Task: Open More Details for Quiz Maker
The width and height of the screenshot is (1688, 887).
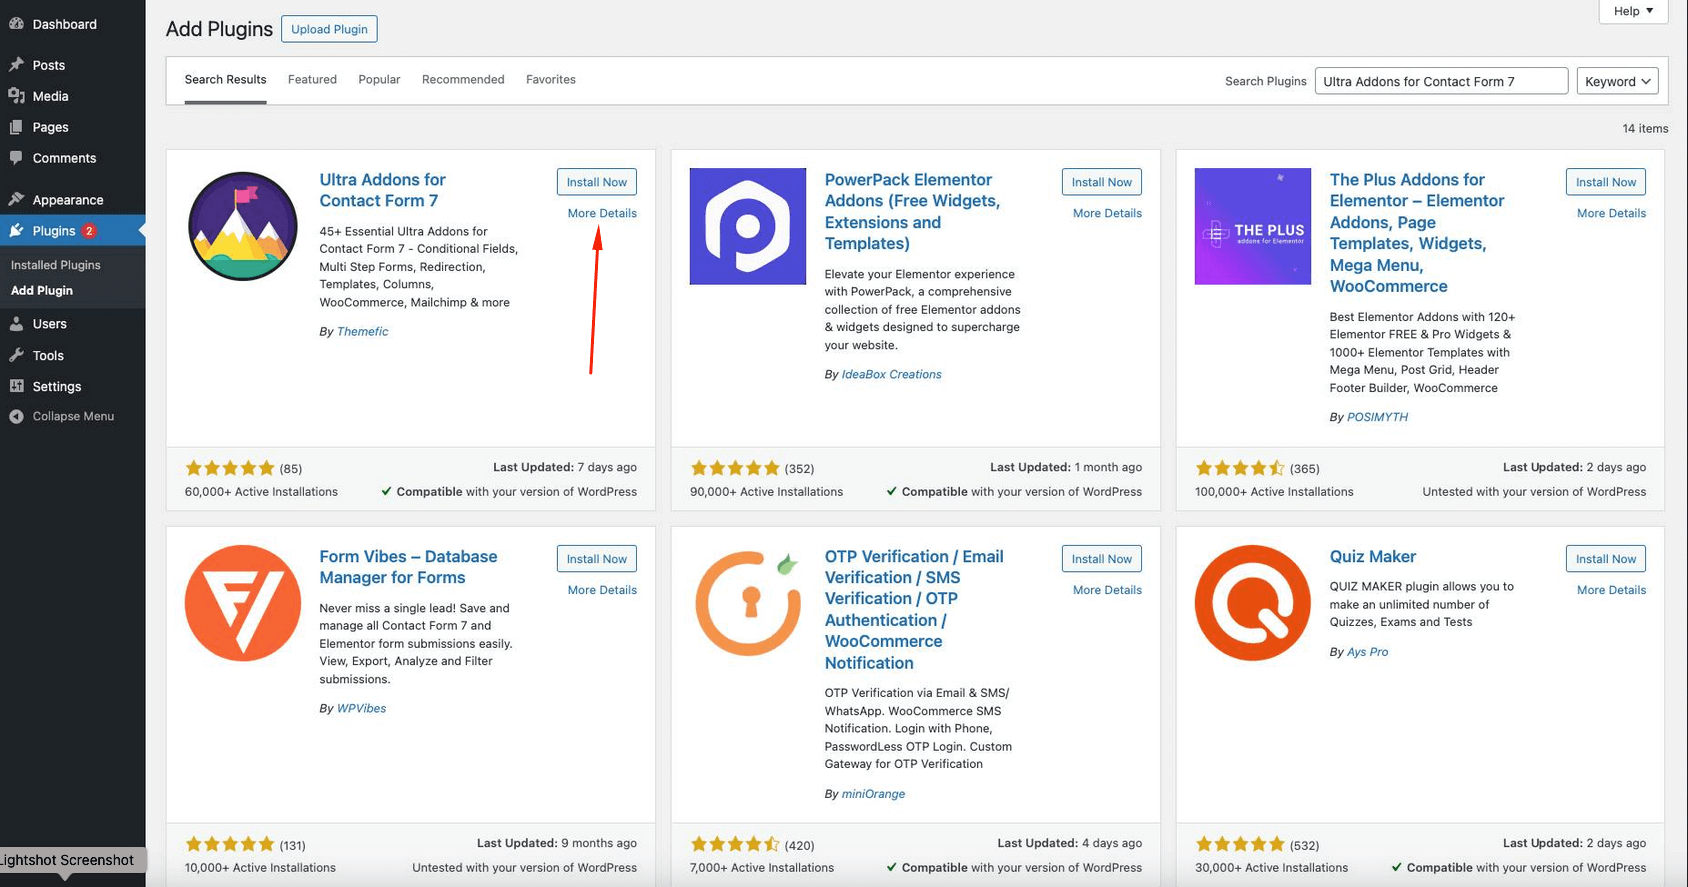Action: [1611, 590]
